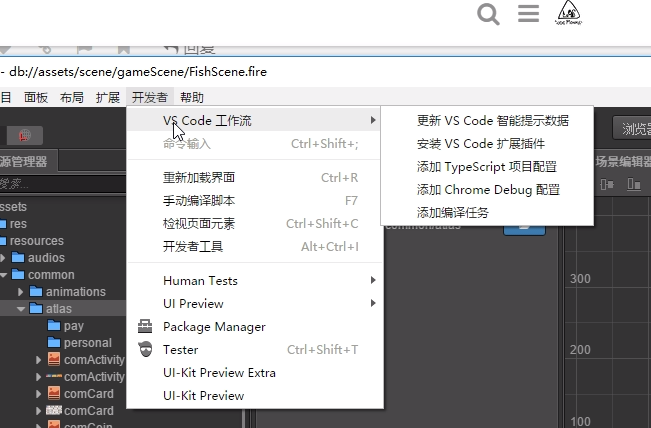Image resolution: width=651 pixels, height=428 pixels.
Task: Open the hamburger menu icon
Action: 528,13
